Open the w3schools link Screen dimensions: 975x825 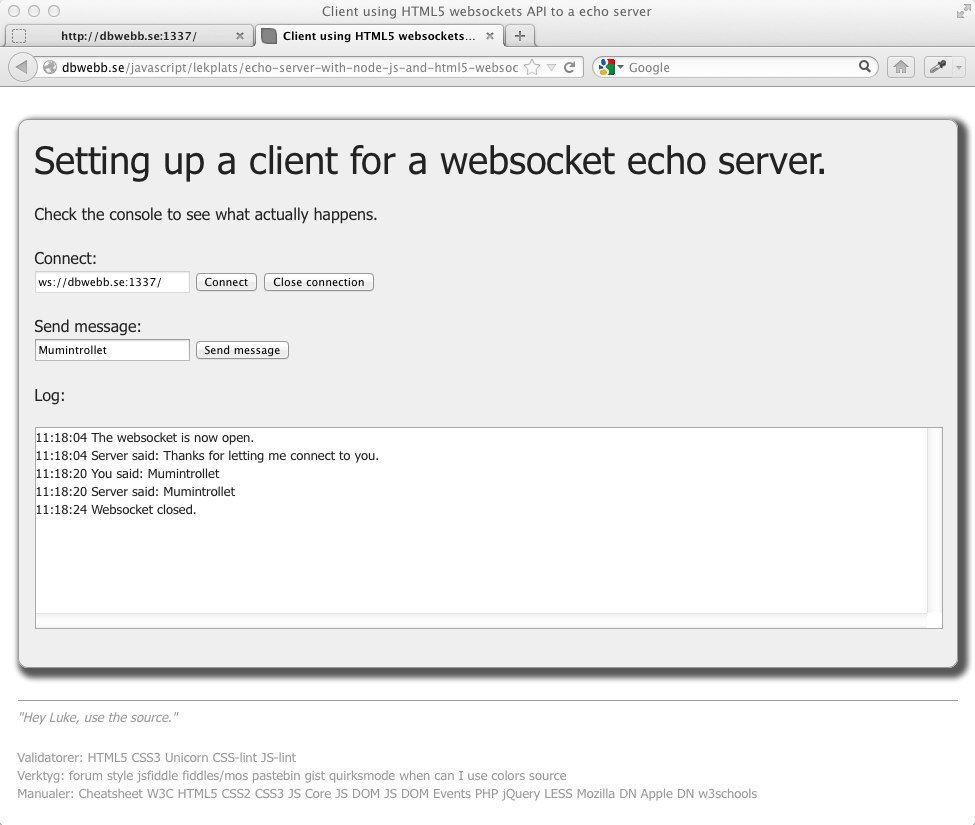[728, 793]
